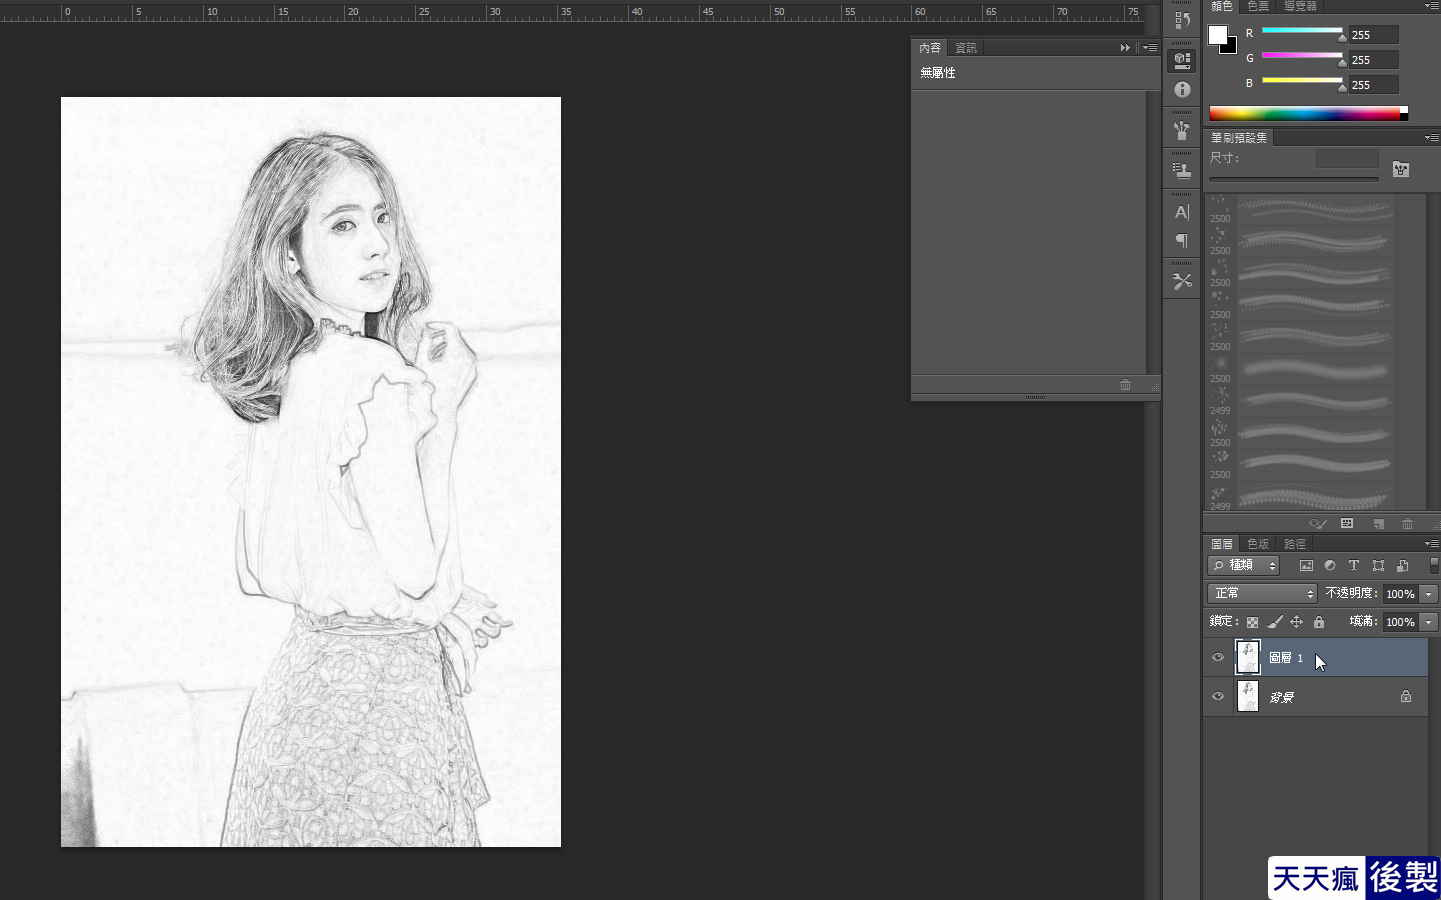Click the 不透明度 100% value field
This screenshot has height=900, width=1441.
1401,594
